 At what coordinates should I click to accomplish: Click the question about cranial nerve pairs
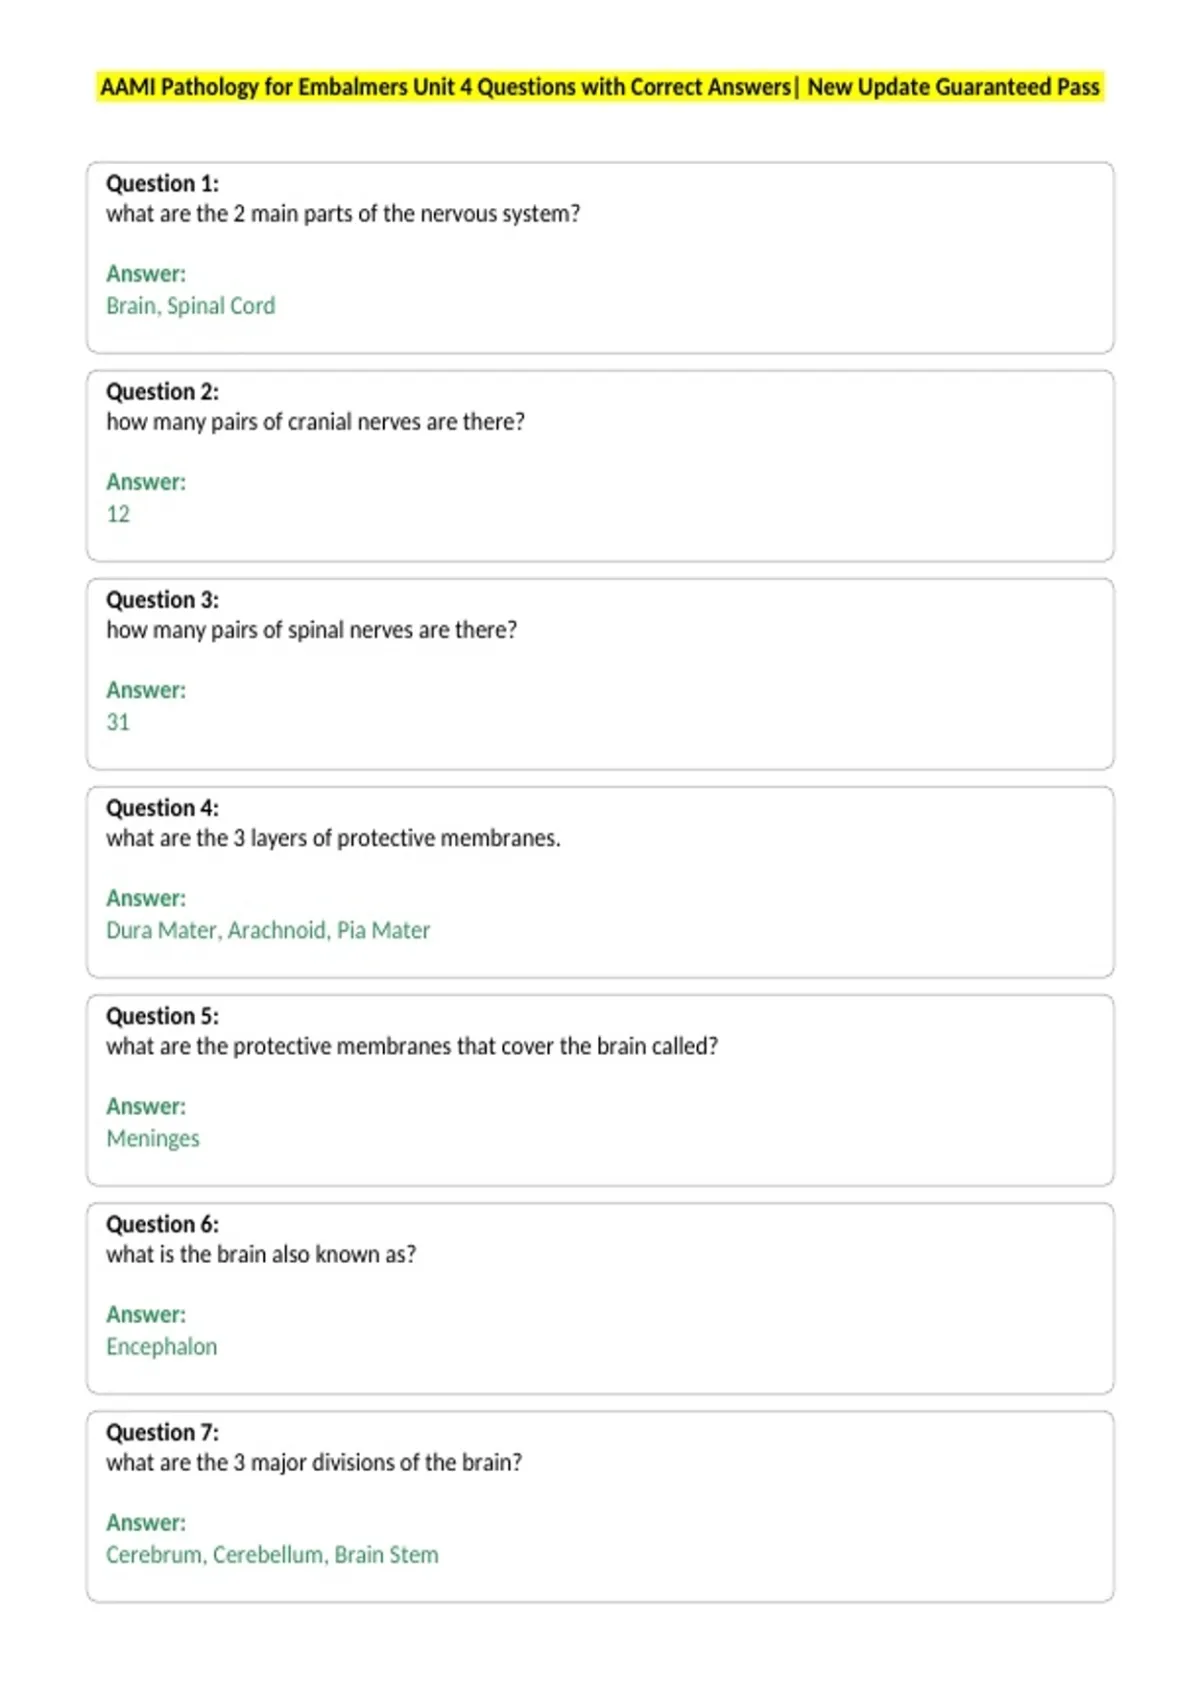(x=315, y=422)
